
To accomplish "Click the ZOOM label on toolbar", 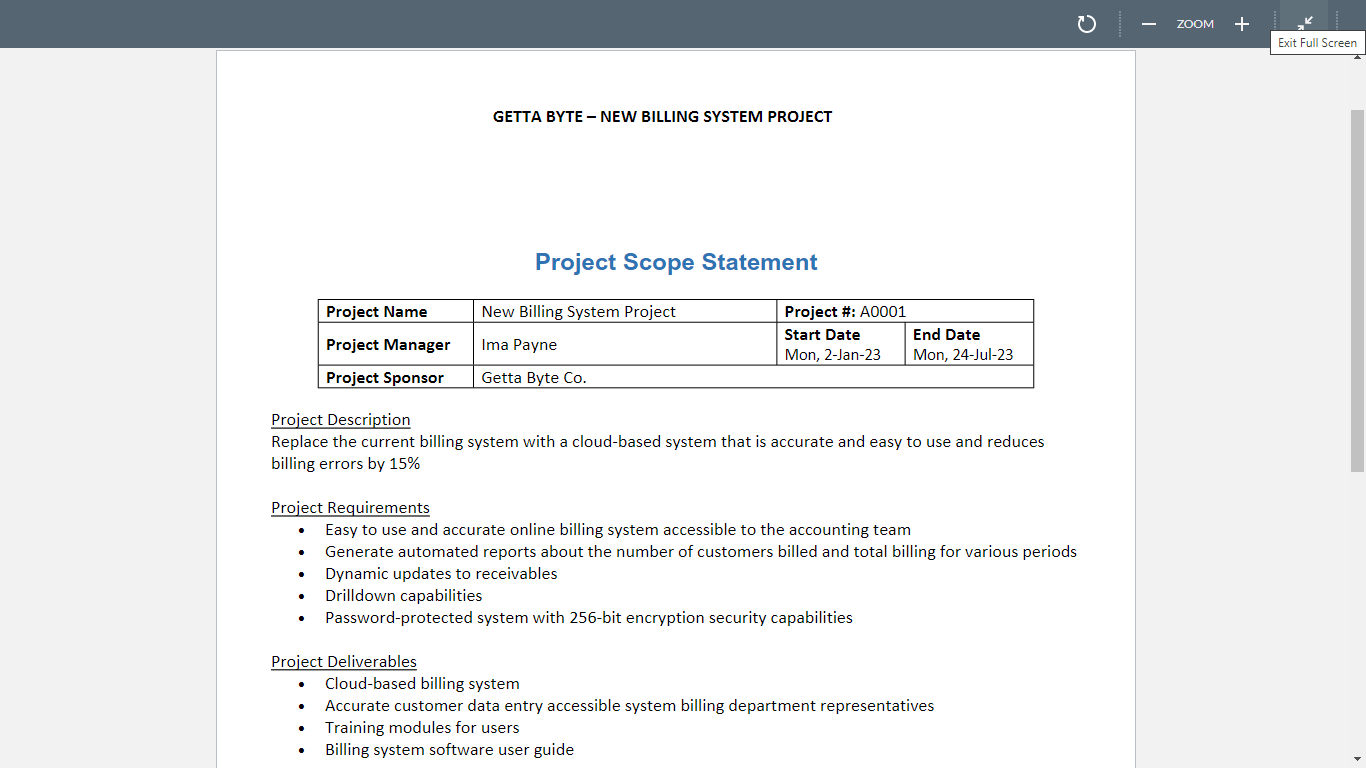I will tap(1194, 24).
